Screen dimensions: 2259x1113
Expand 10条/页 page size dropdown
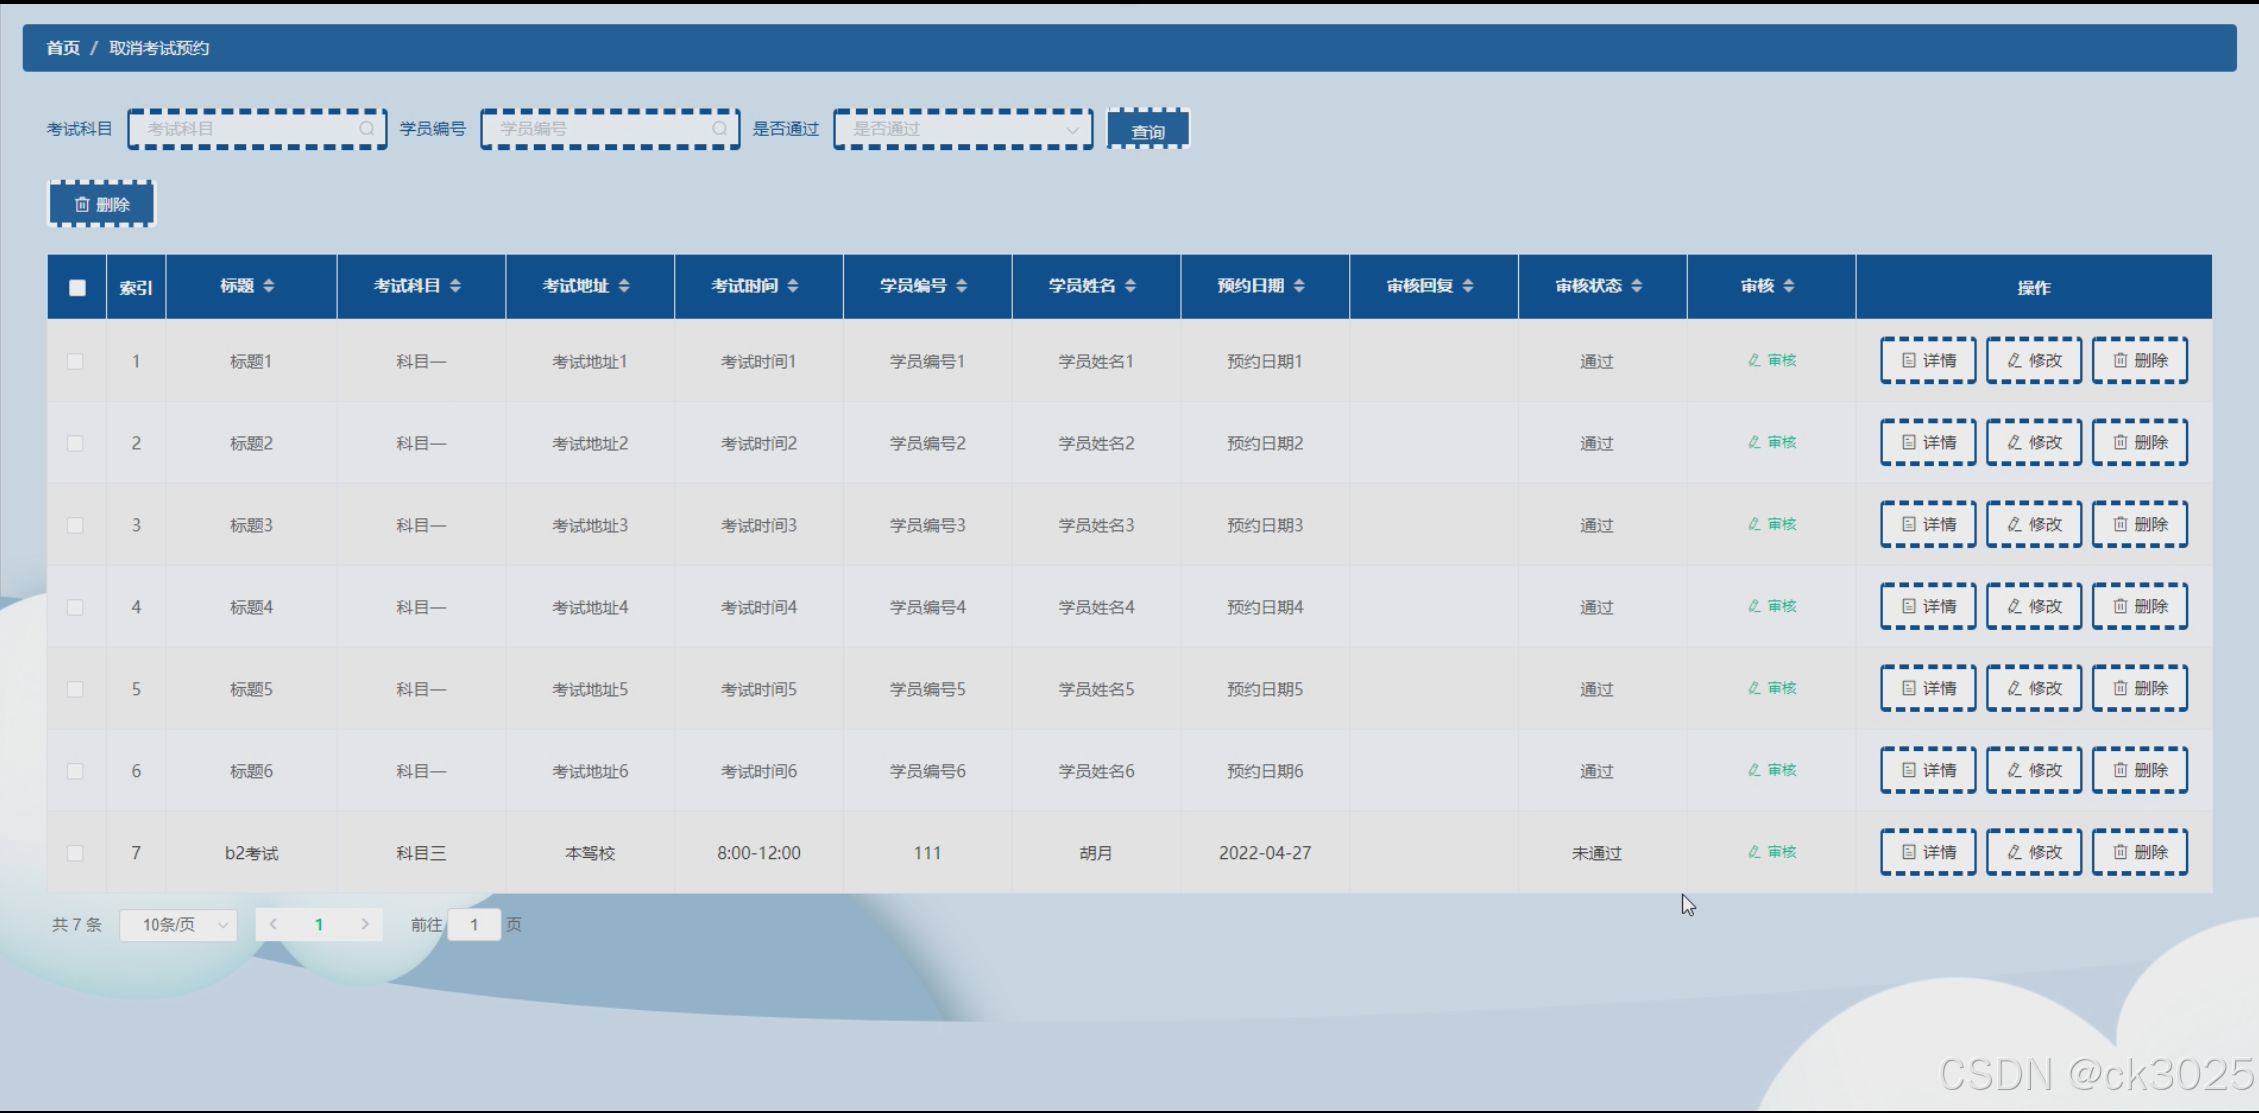[178, 925]
